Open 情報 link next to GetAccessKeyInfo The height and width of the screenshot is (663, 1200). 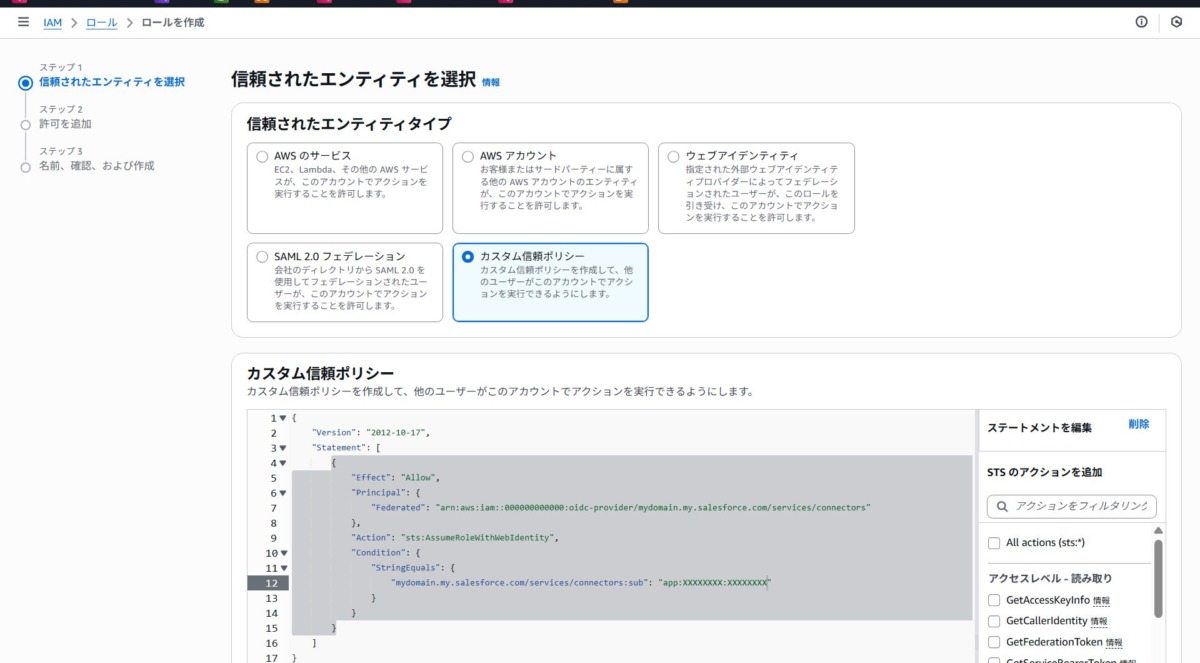[1101, 601]
